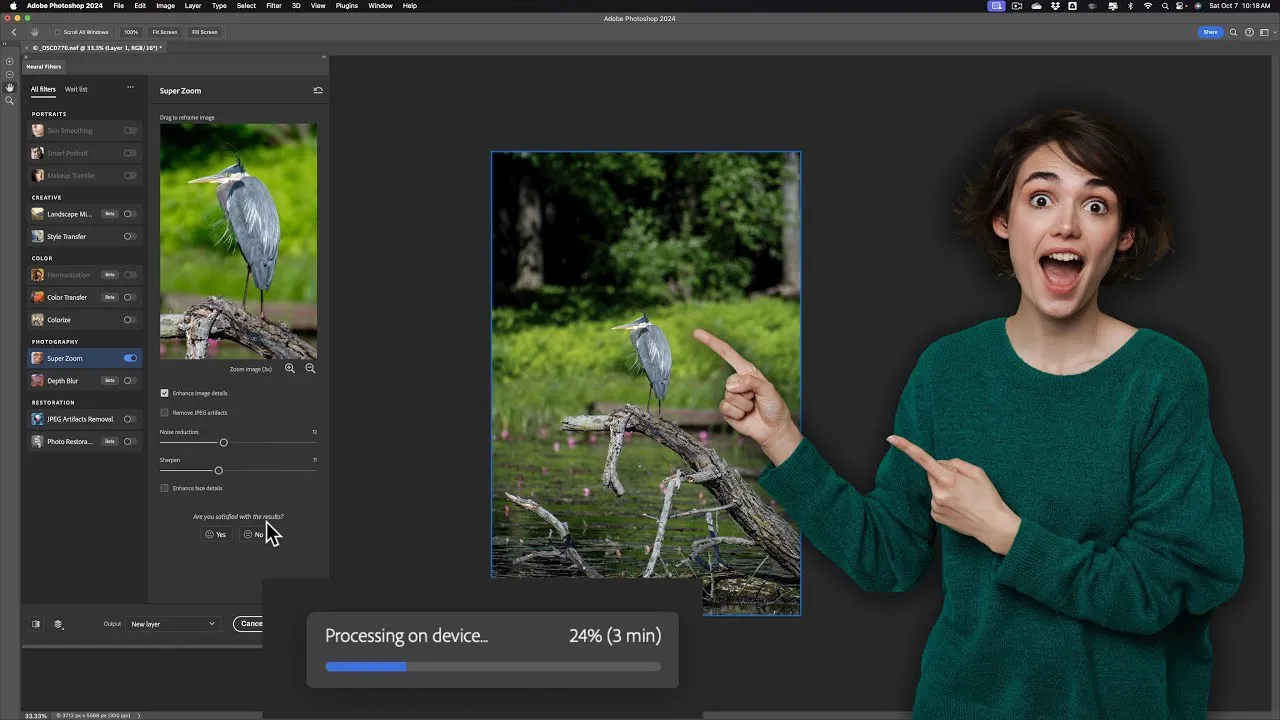Screen dimensions: 1280x720
Task: Click the reset arrow beside Super Zoom header
Action: [318, 89]
